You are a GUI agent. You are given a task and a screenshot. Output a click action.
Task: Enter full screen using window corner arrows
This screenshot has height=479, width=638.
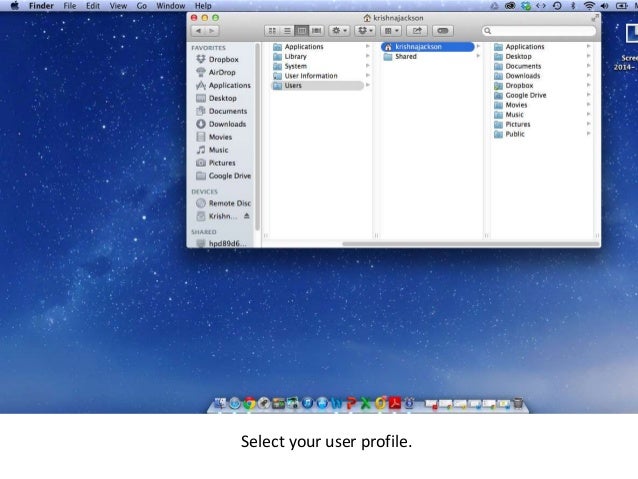coord(594,18)
